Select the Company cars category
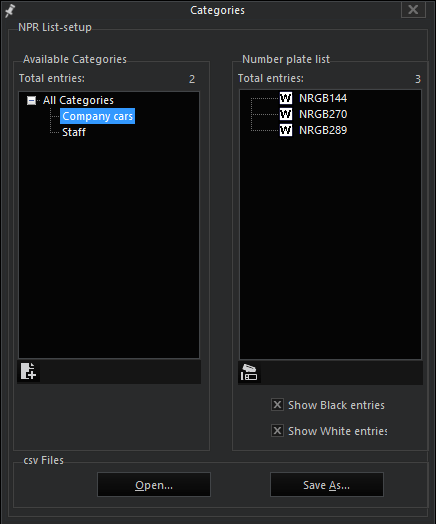Image resolution: width=436 pixels, height=524 pixels. tap(97, 116)
